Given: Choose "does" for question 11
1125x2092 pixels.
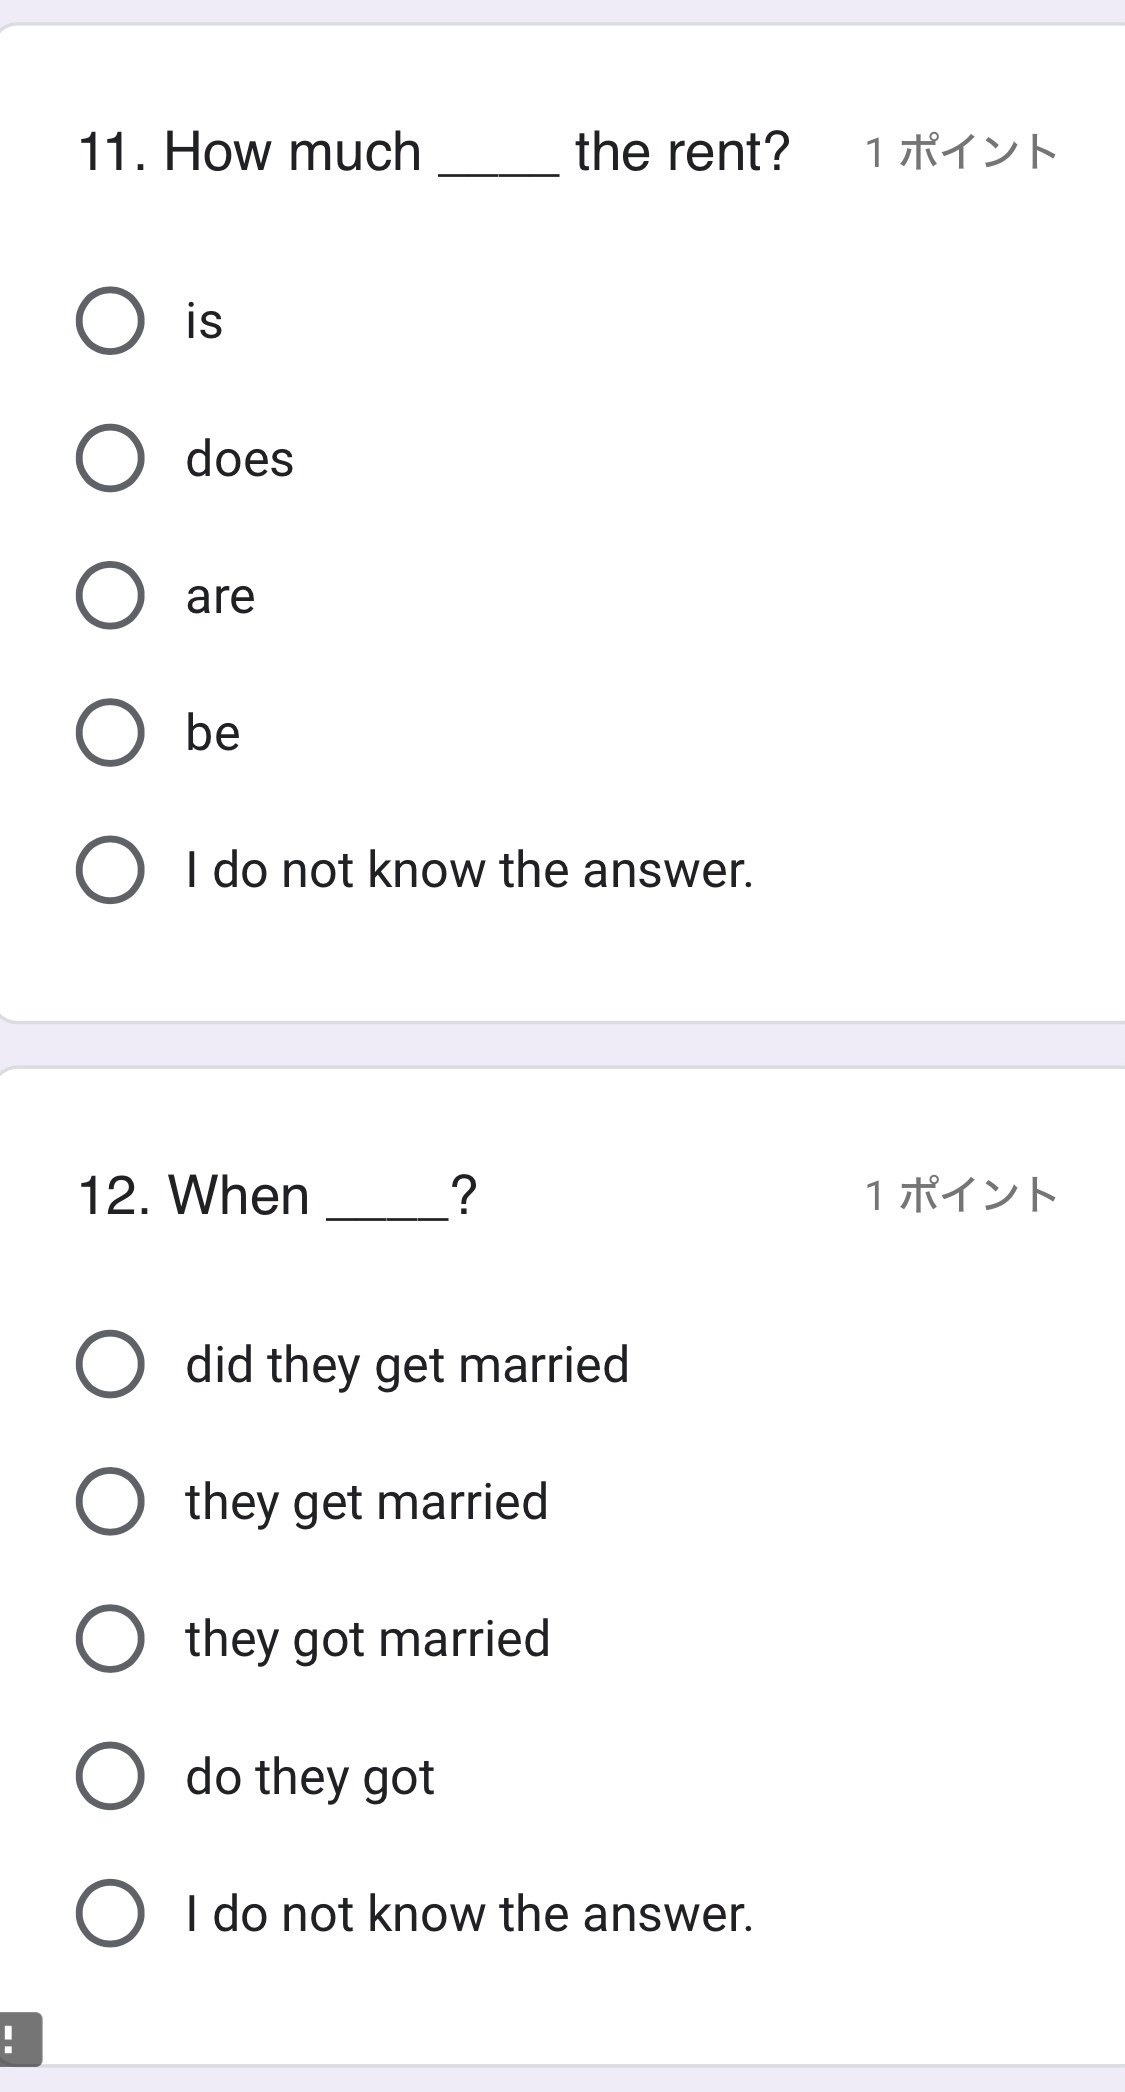Looking at the screenshot, I should pyautogui.click(x=110, y=458).
